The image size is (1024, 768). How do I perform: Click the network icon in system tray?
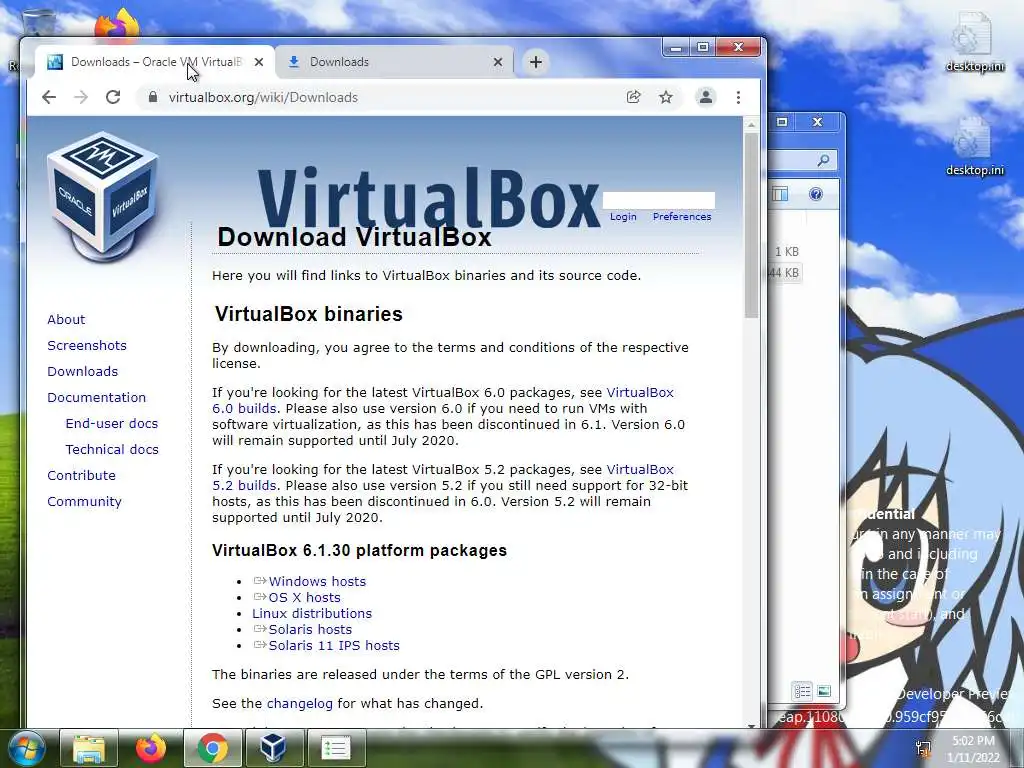coord(923,748)
